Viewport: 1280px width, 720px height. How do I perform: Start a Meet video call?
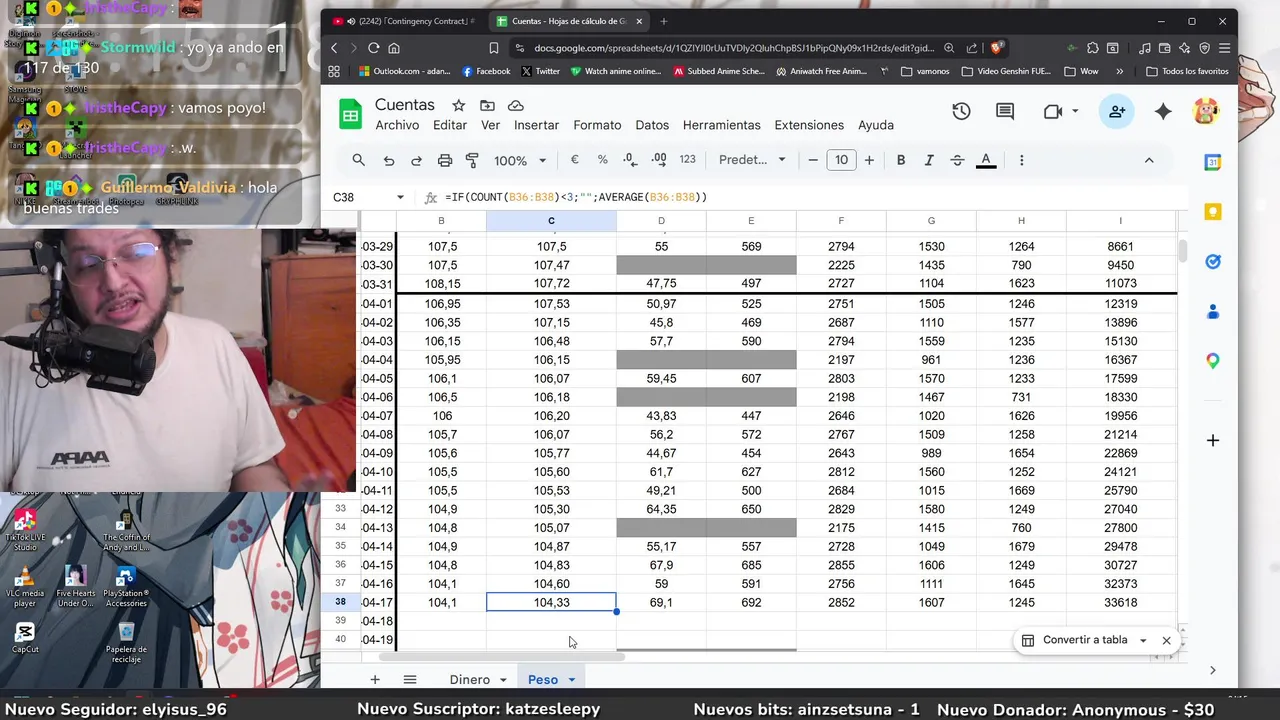(x=1052, y=112)
